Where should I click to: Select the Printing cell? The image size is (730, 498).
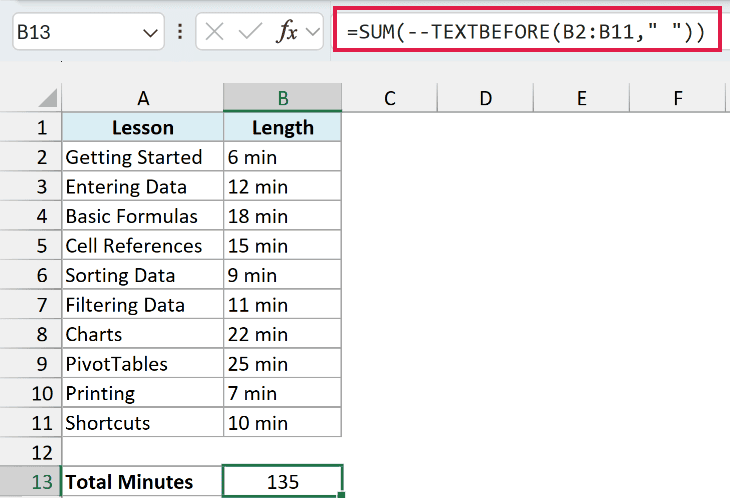142,393
